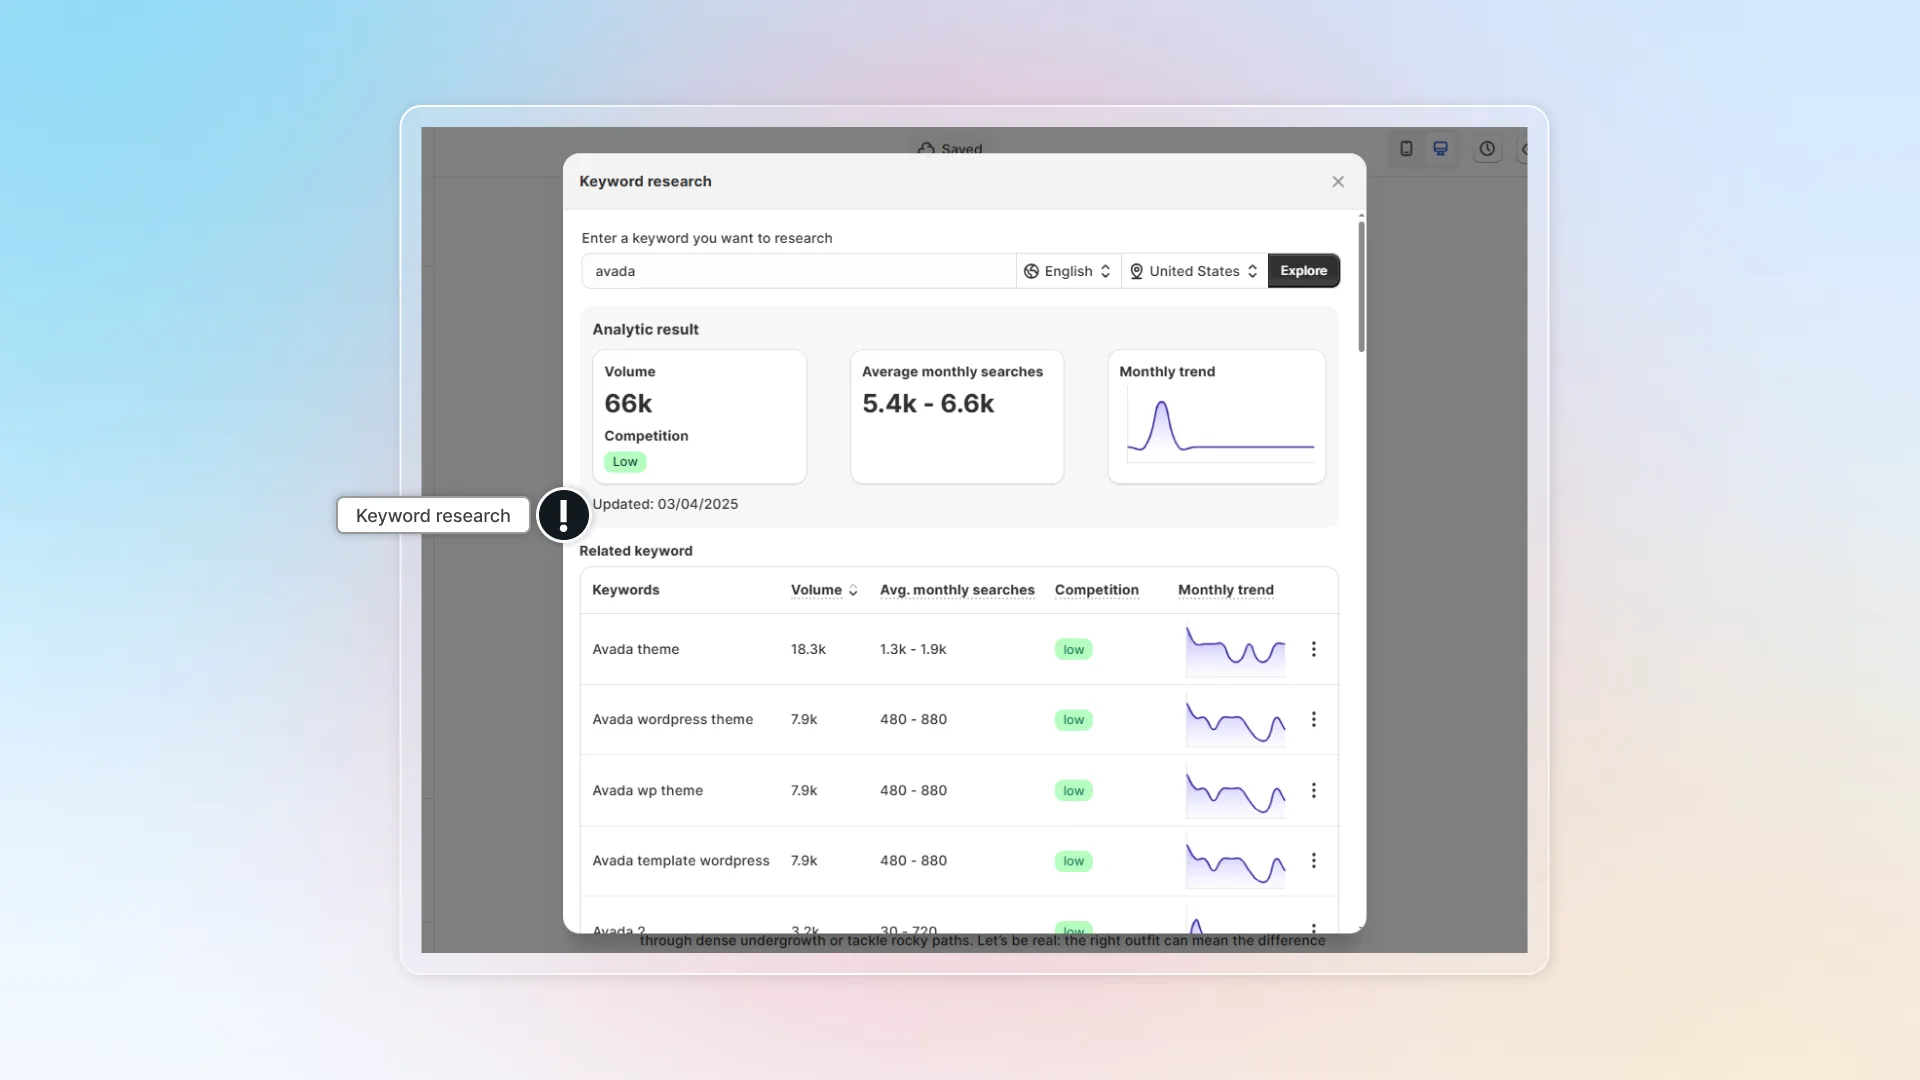Click the dialog's vertical scrollbar
The width and height of the screenshot is (1920, 1080).
1361,287
